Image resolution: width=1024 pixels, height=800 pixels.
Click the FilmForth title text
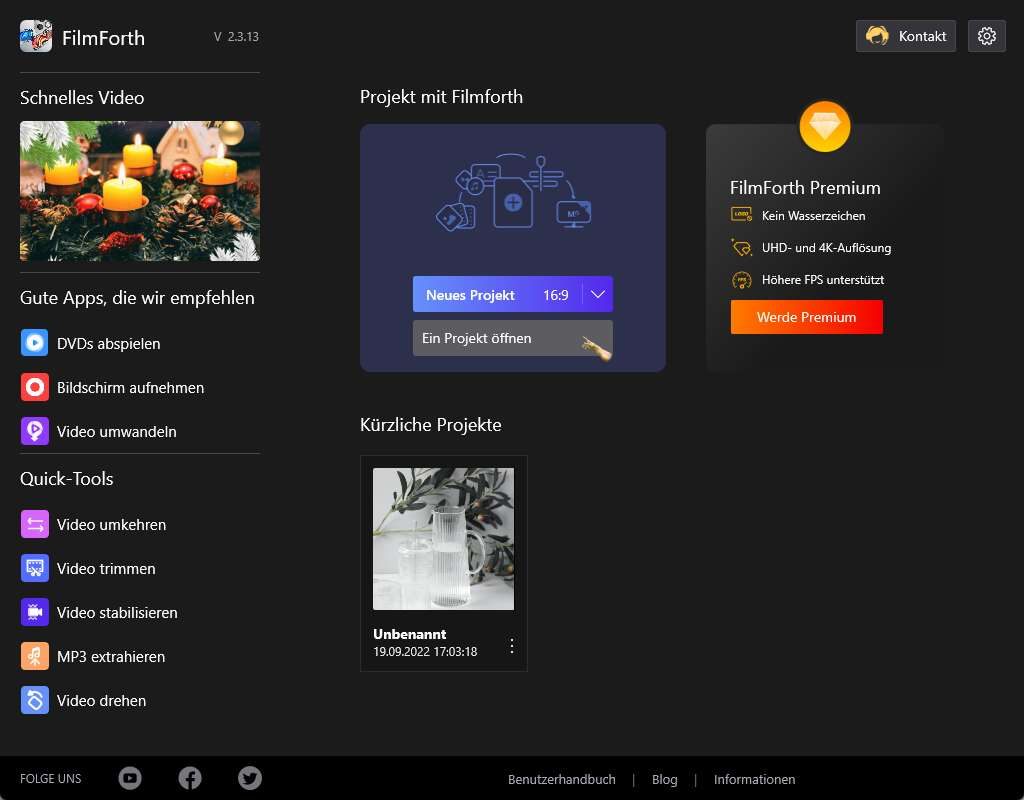coord(103,38)
